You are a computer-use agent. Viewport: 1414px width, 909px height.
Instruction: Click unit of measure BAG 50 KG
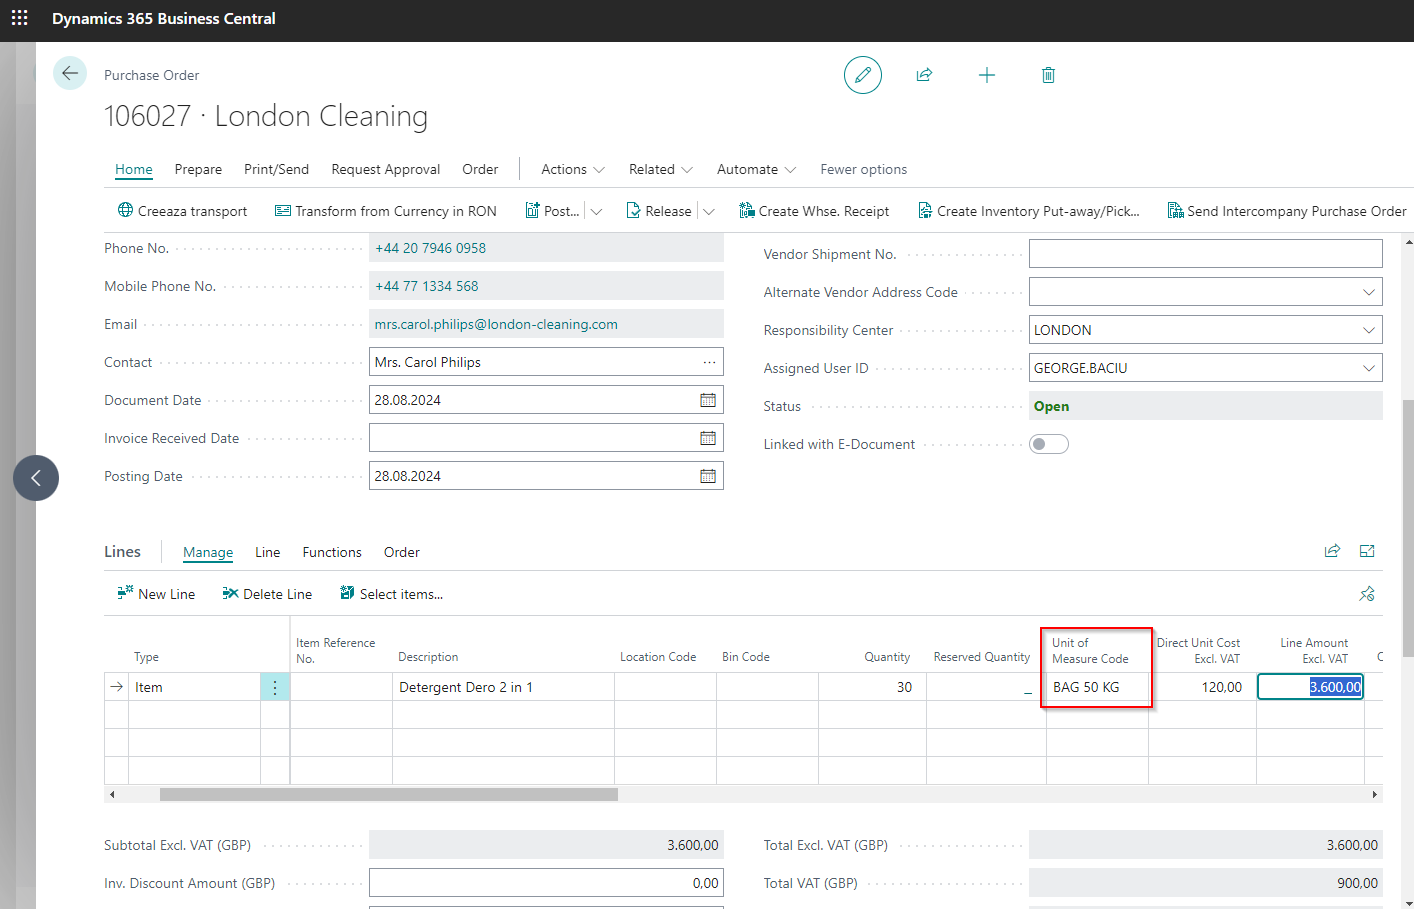1097,687
